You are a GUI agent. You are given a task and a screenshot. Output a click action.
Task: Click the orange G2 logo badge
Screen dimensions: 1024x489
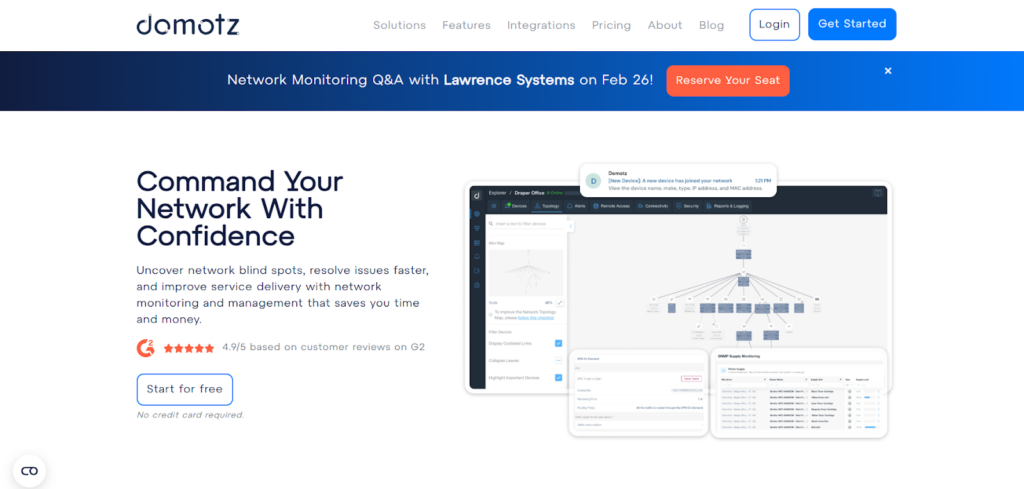point(146,347)
